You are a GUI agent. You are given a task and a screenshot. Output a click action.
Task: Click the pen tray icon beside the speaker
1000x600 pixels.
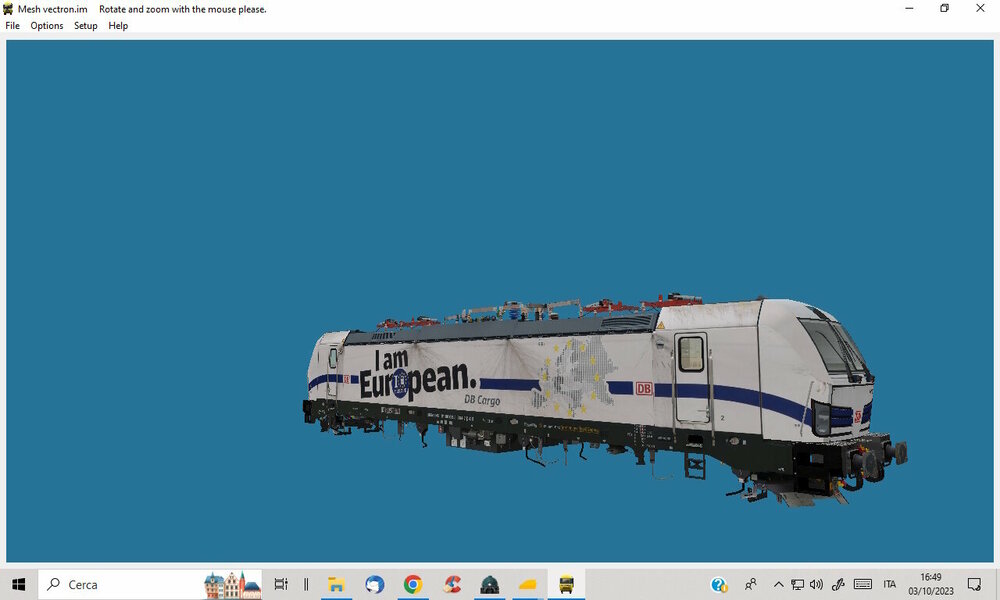[x=838, y=584]
